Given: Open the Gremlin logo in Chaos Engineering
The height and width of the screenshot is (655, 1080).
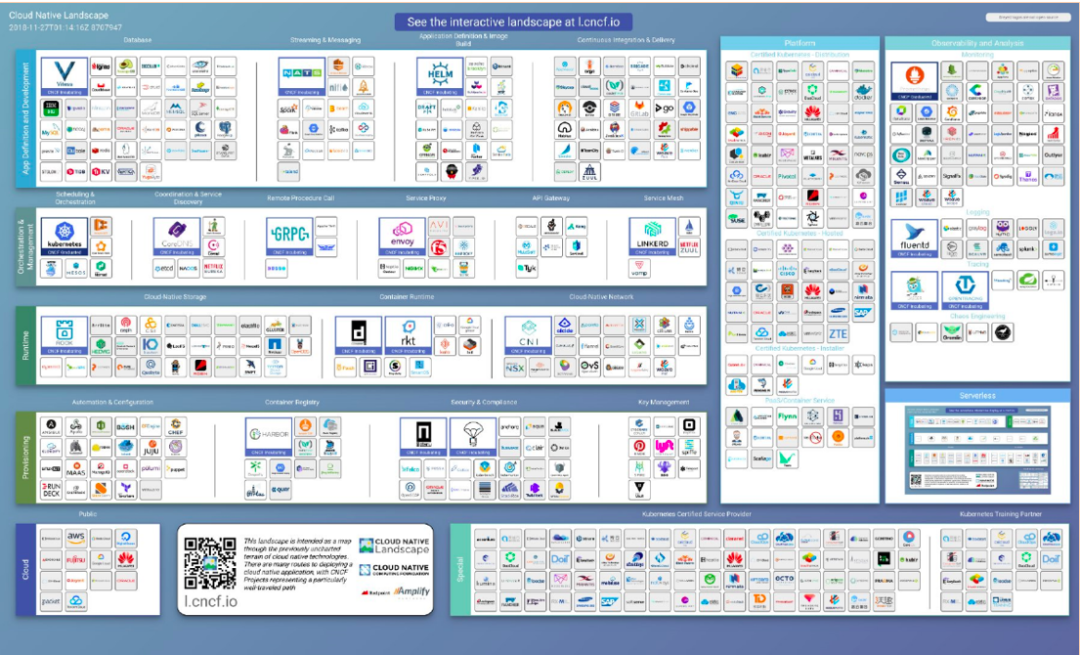Looking at the screenshot, I should [x=952, y=333].
